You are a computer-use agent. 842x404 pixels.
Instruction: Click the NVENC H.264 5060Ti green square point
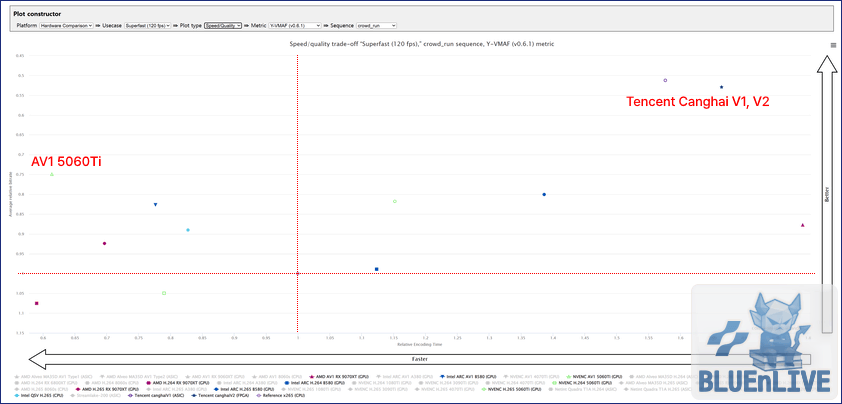[164, 293]
